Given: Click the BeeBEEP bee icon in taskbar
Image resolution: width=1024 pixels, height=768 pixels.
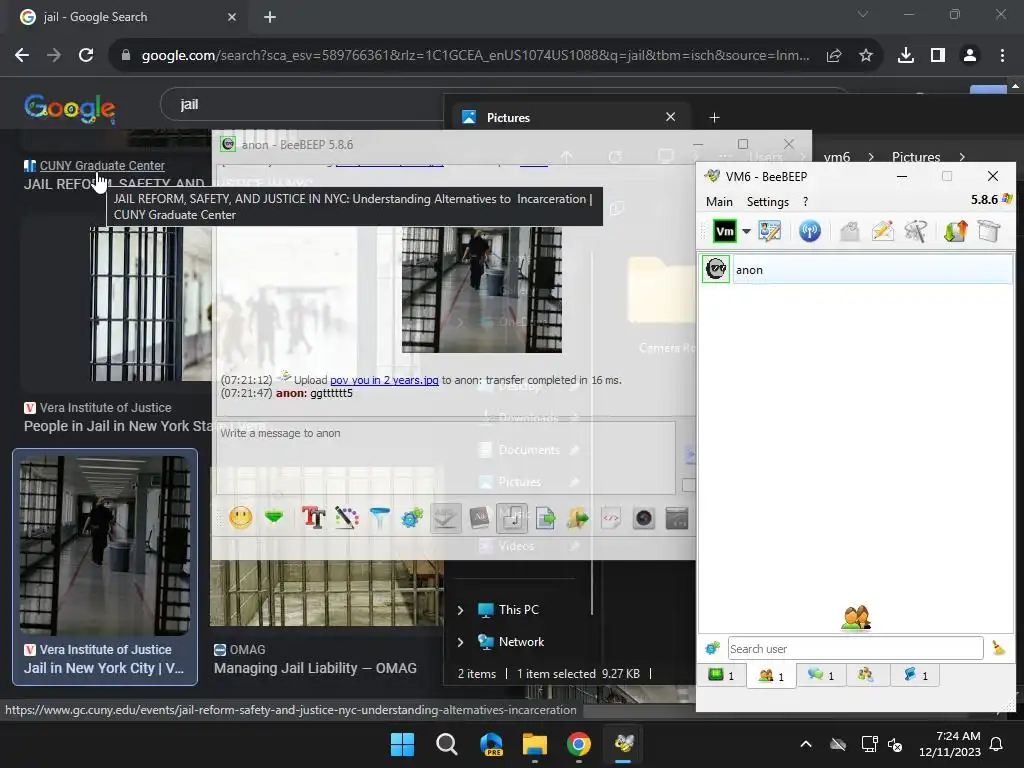Looking at the screenshot, I should point(624,744).
